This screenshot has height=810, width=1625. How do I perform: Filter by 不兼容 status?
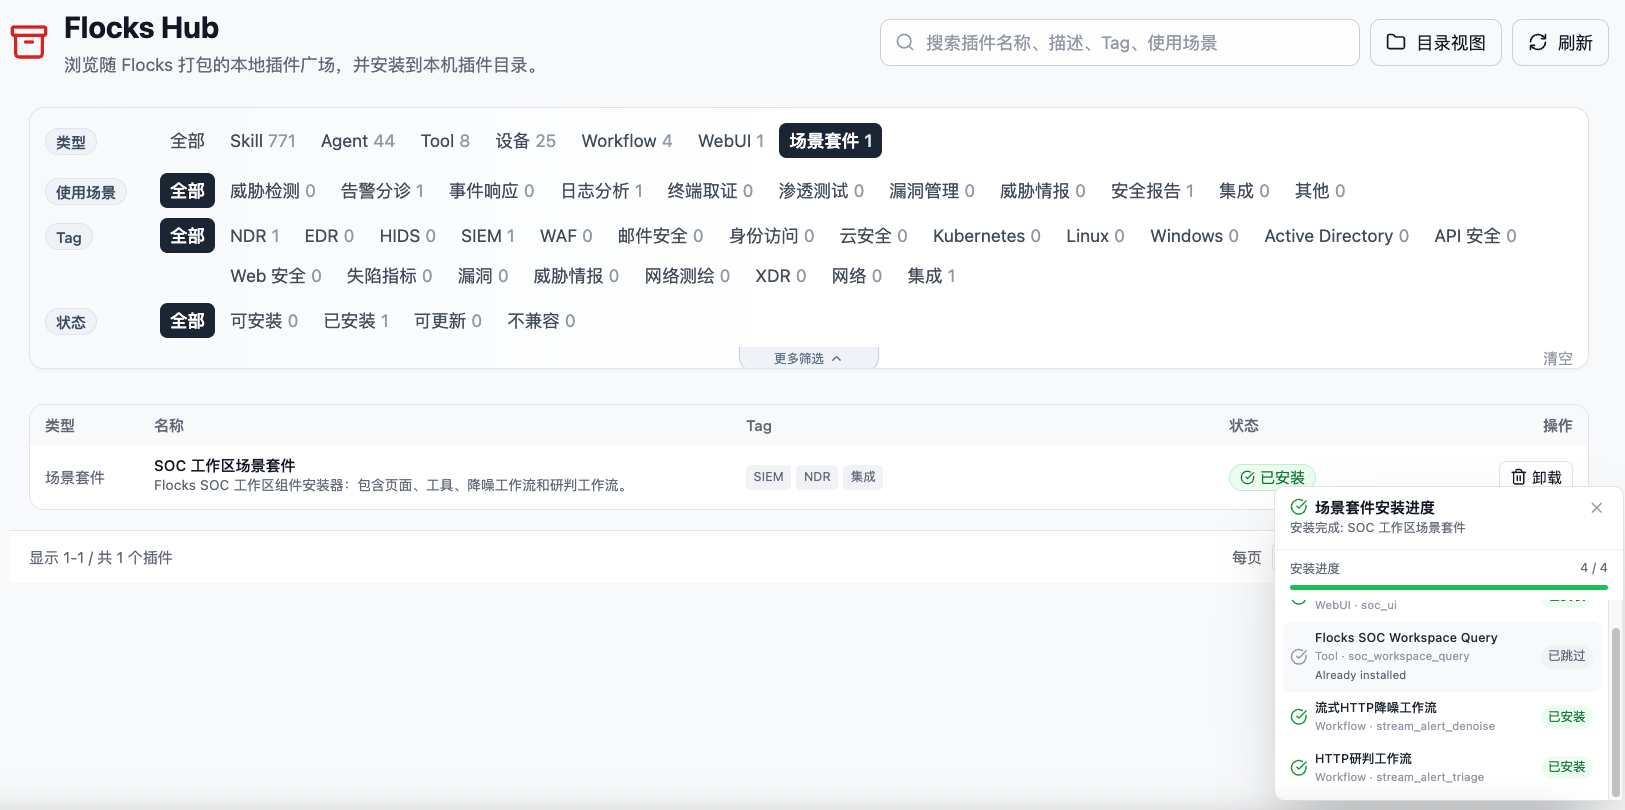pyautogui.click(x=541, y=321)
